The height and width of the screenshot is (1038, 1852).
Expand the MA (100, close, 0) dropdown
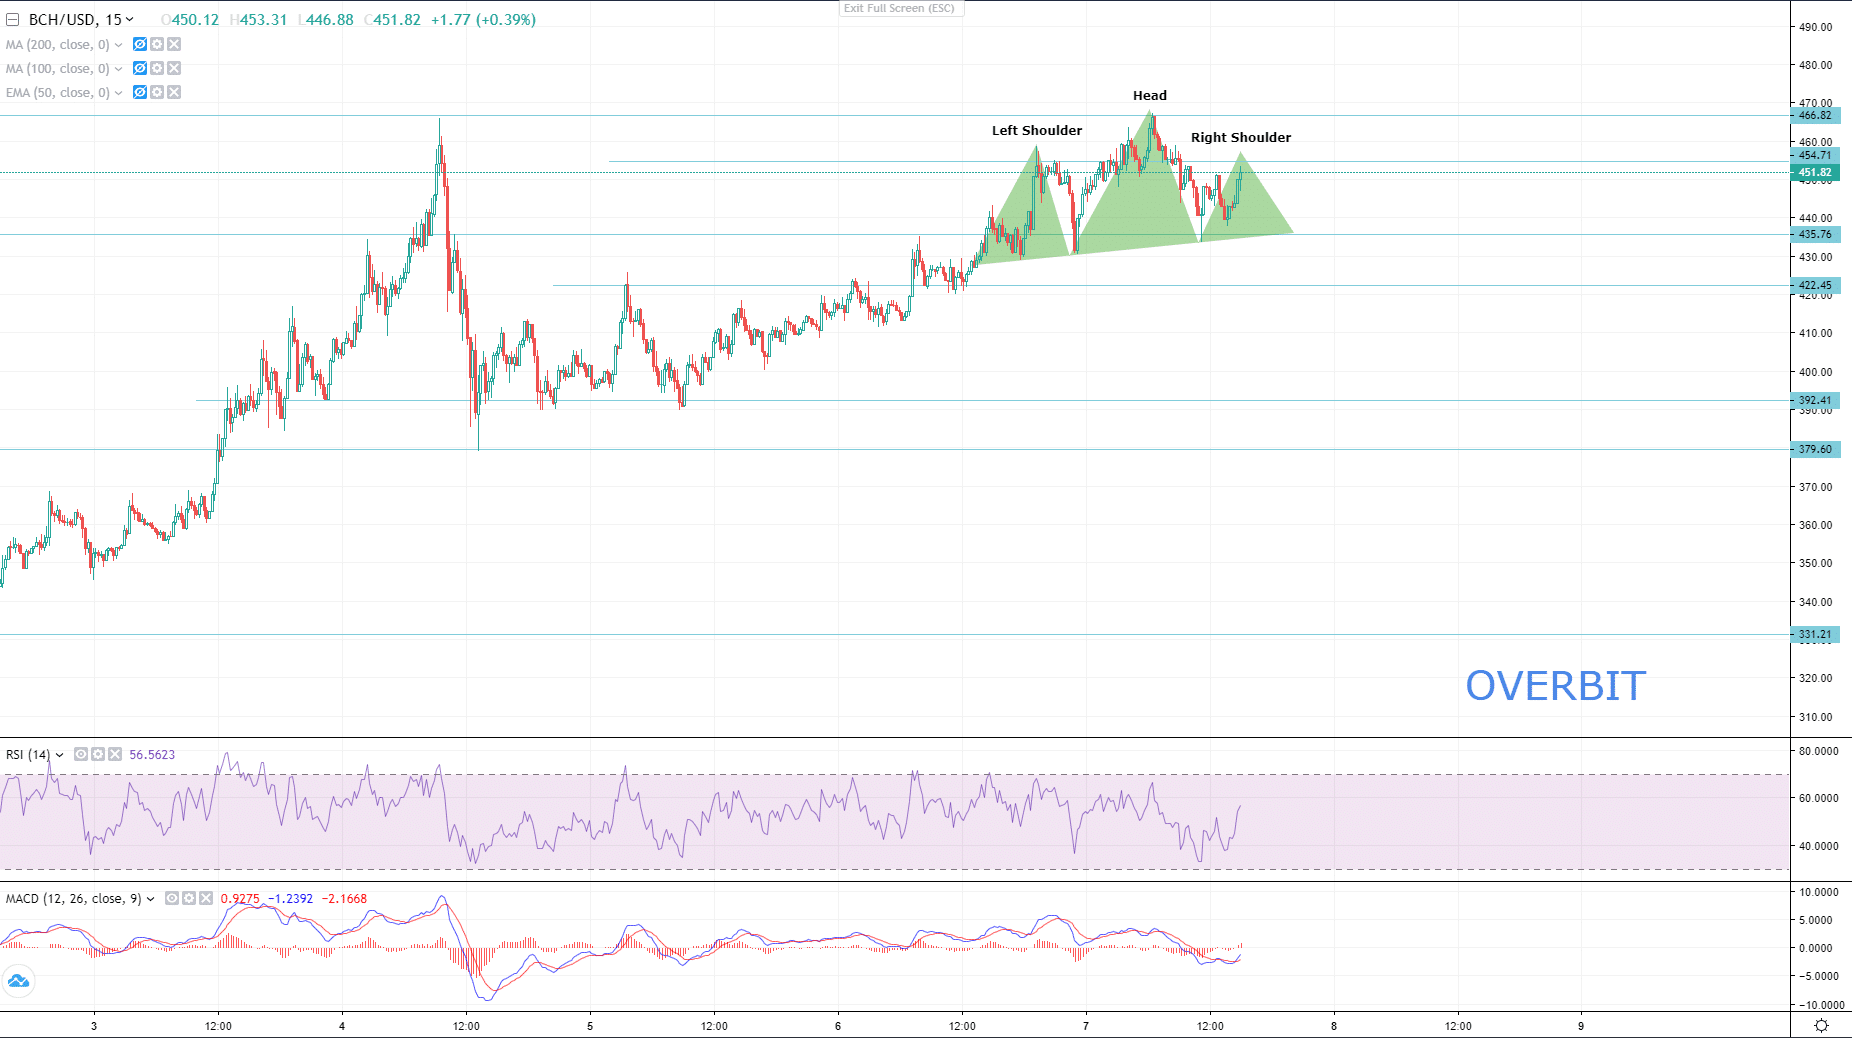[x=118, y=69]
